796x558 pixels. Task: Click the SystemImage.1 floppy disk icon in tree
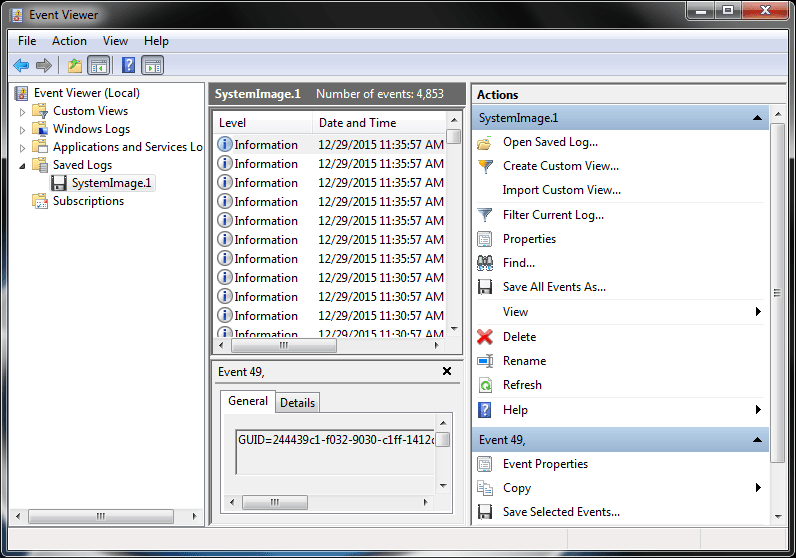pos(59,183)
